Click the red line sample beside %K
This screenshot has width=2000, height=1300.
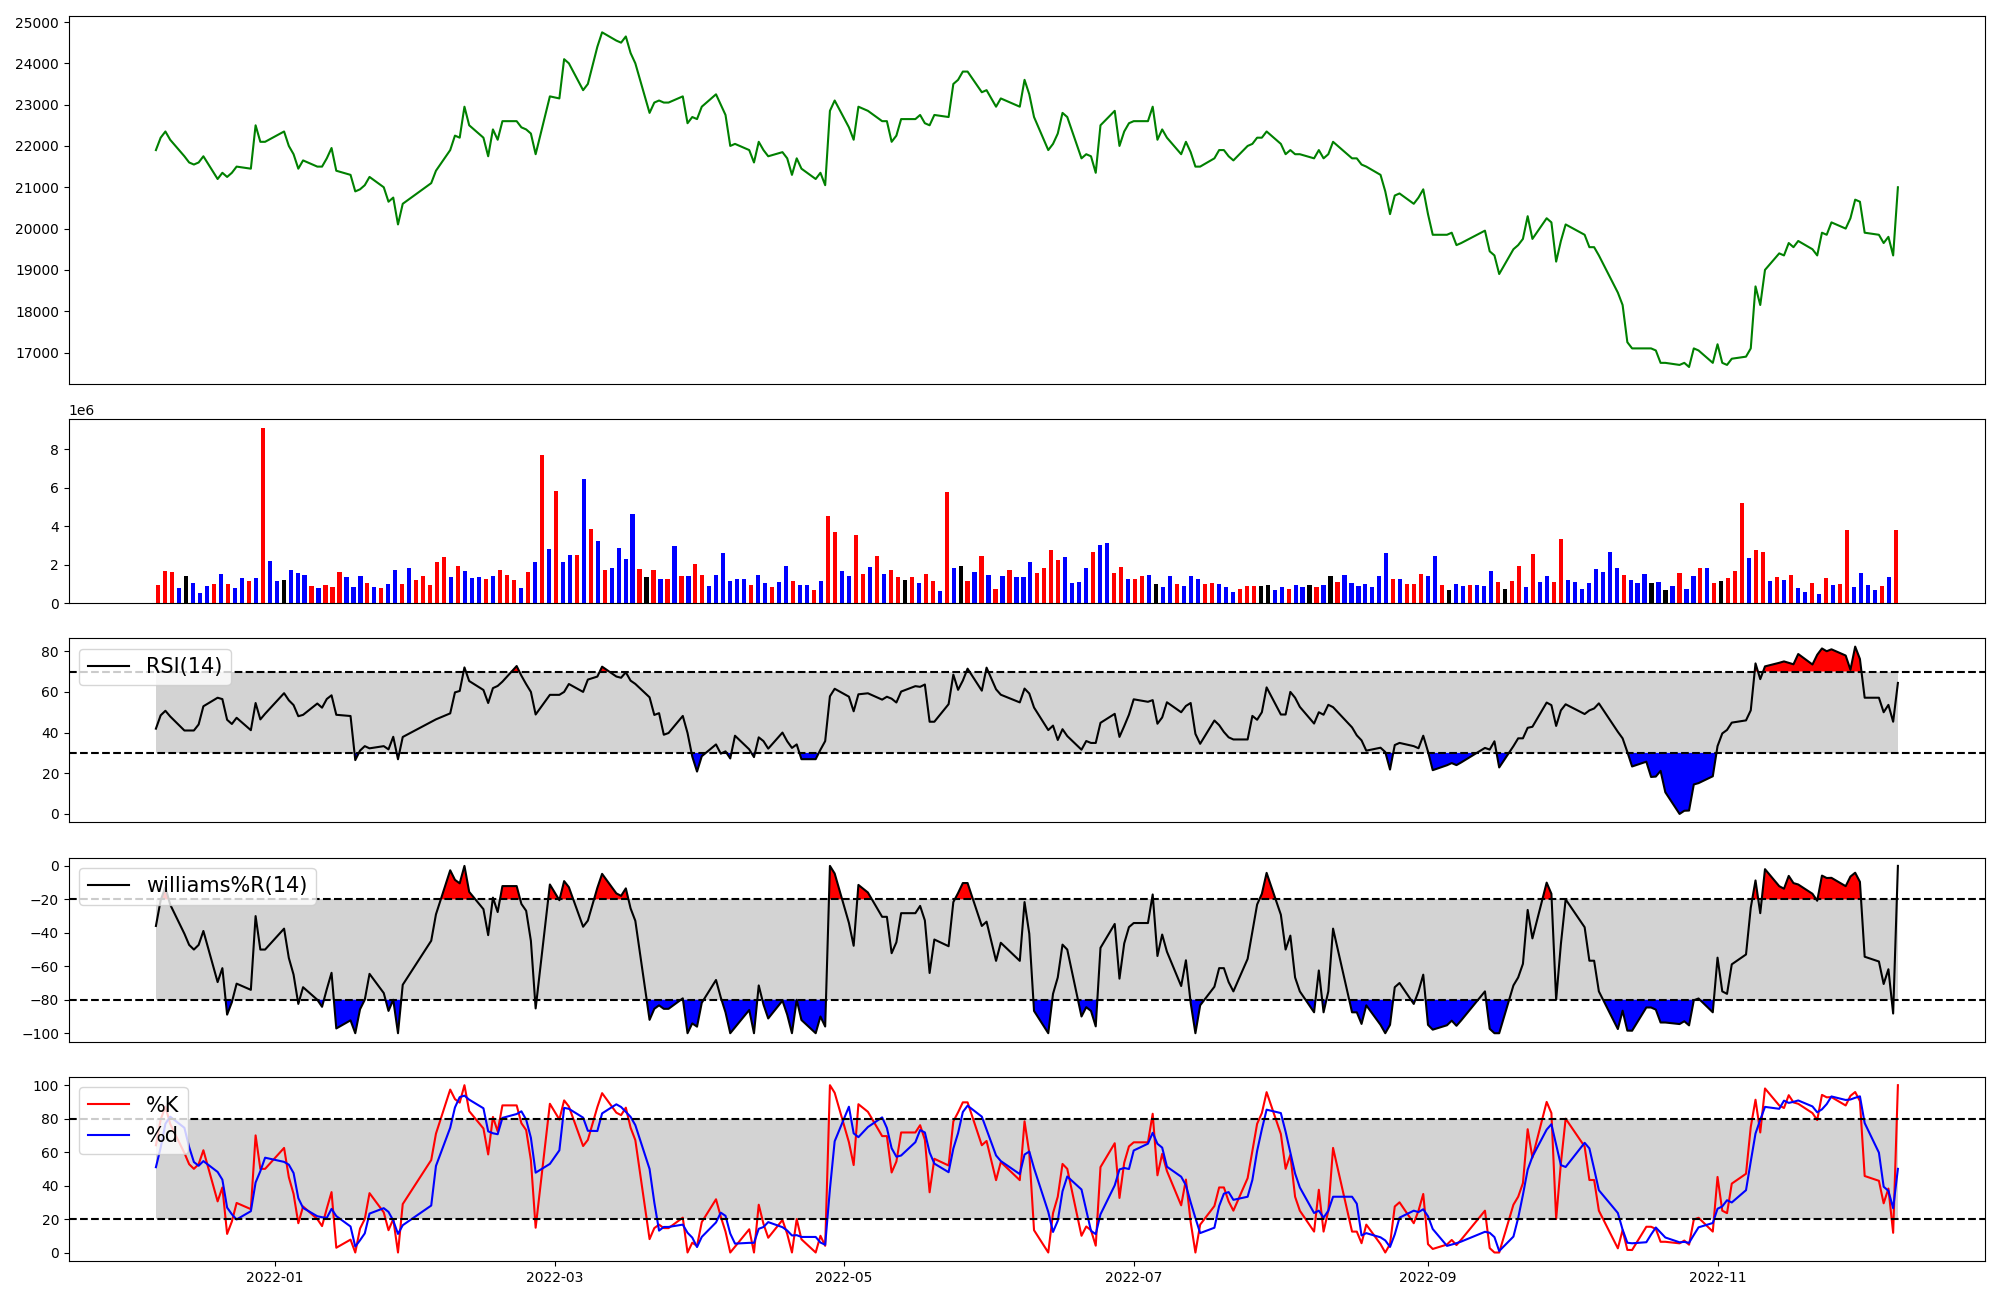tap(109, 1105)
